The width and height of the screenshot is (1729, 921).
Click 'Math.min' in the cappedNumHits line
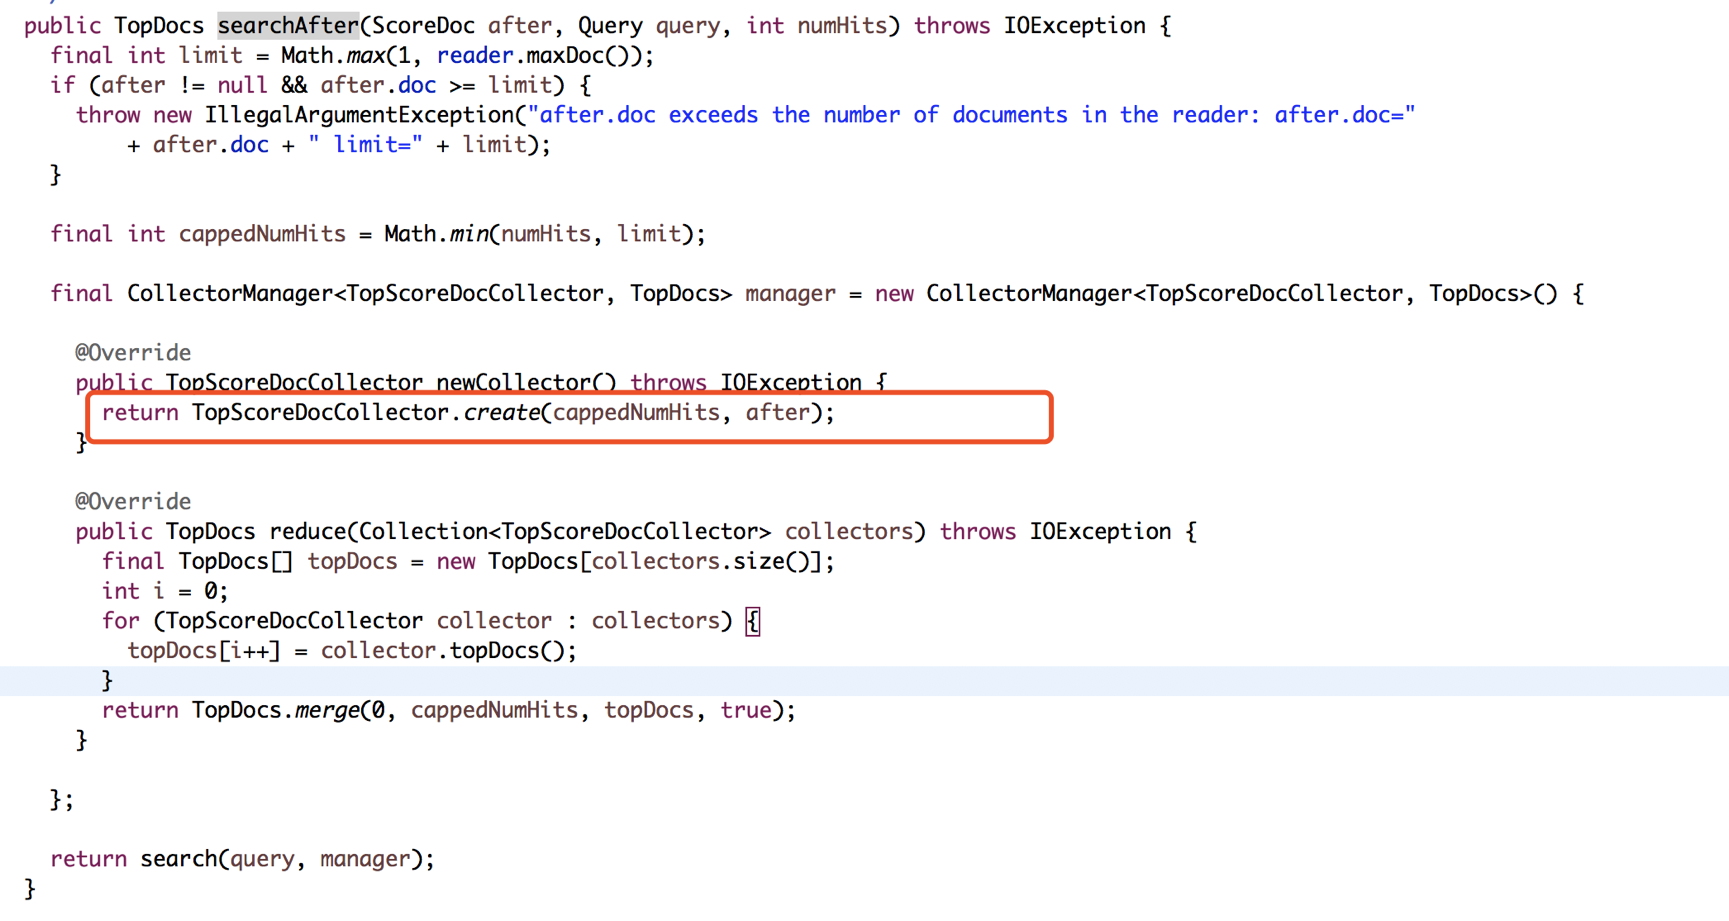tap(436, 234)
